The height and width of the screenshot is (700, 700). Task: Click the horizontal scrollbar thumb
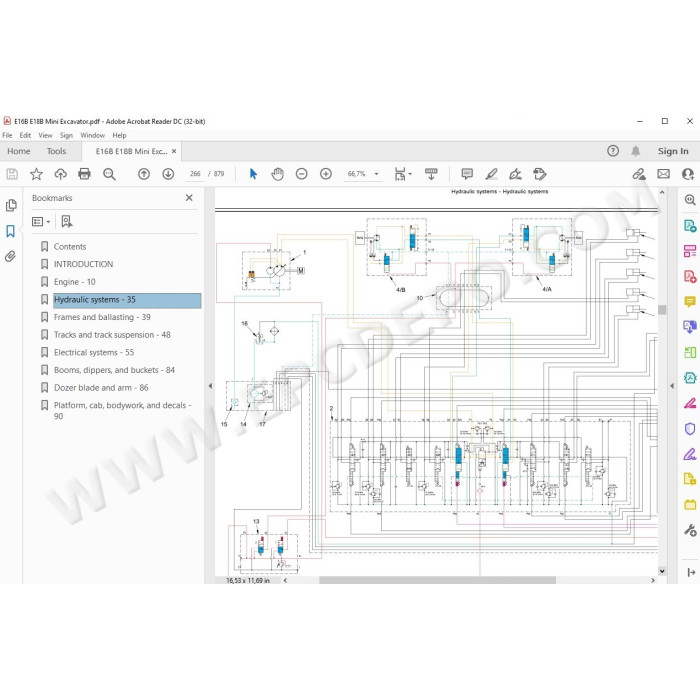point(438,580)
